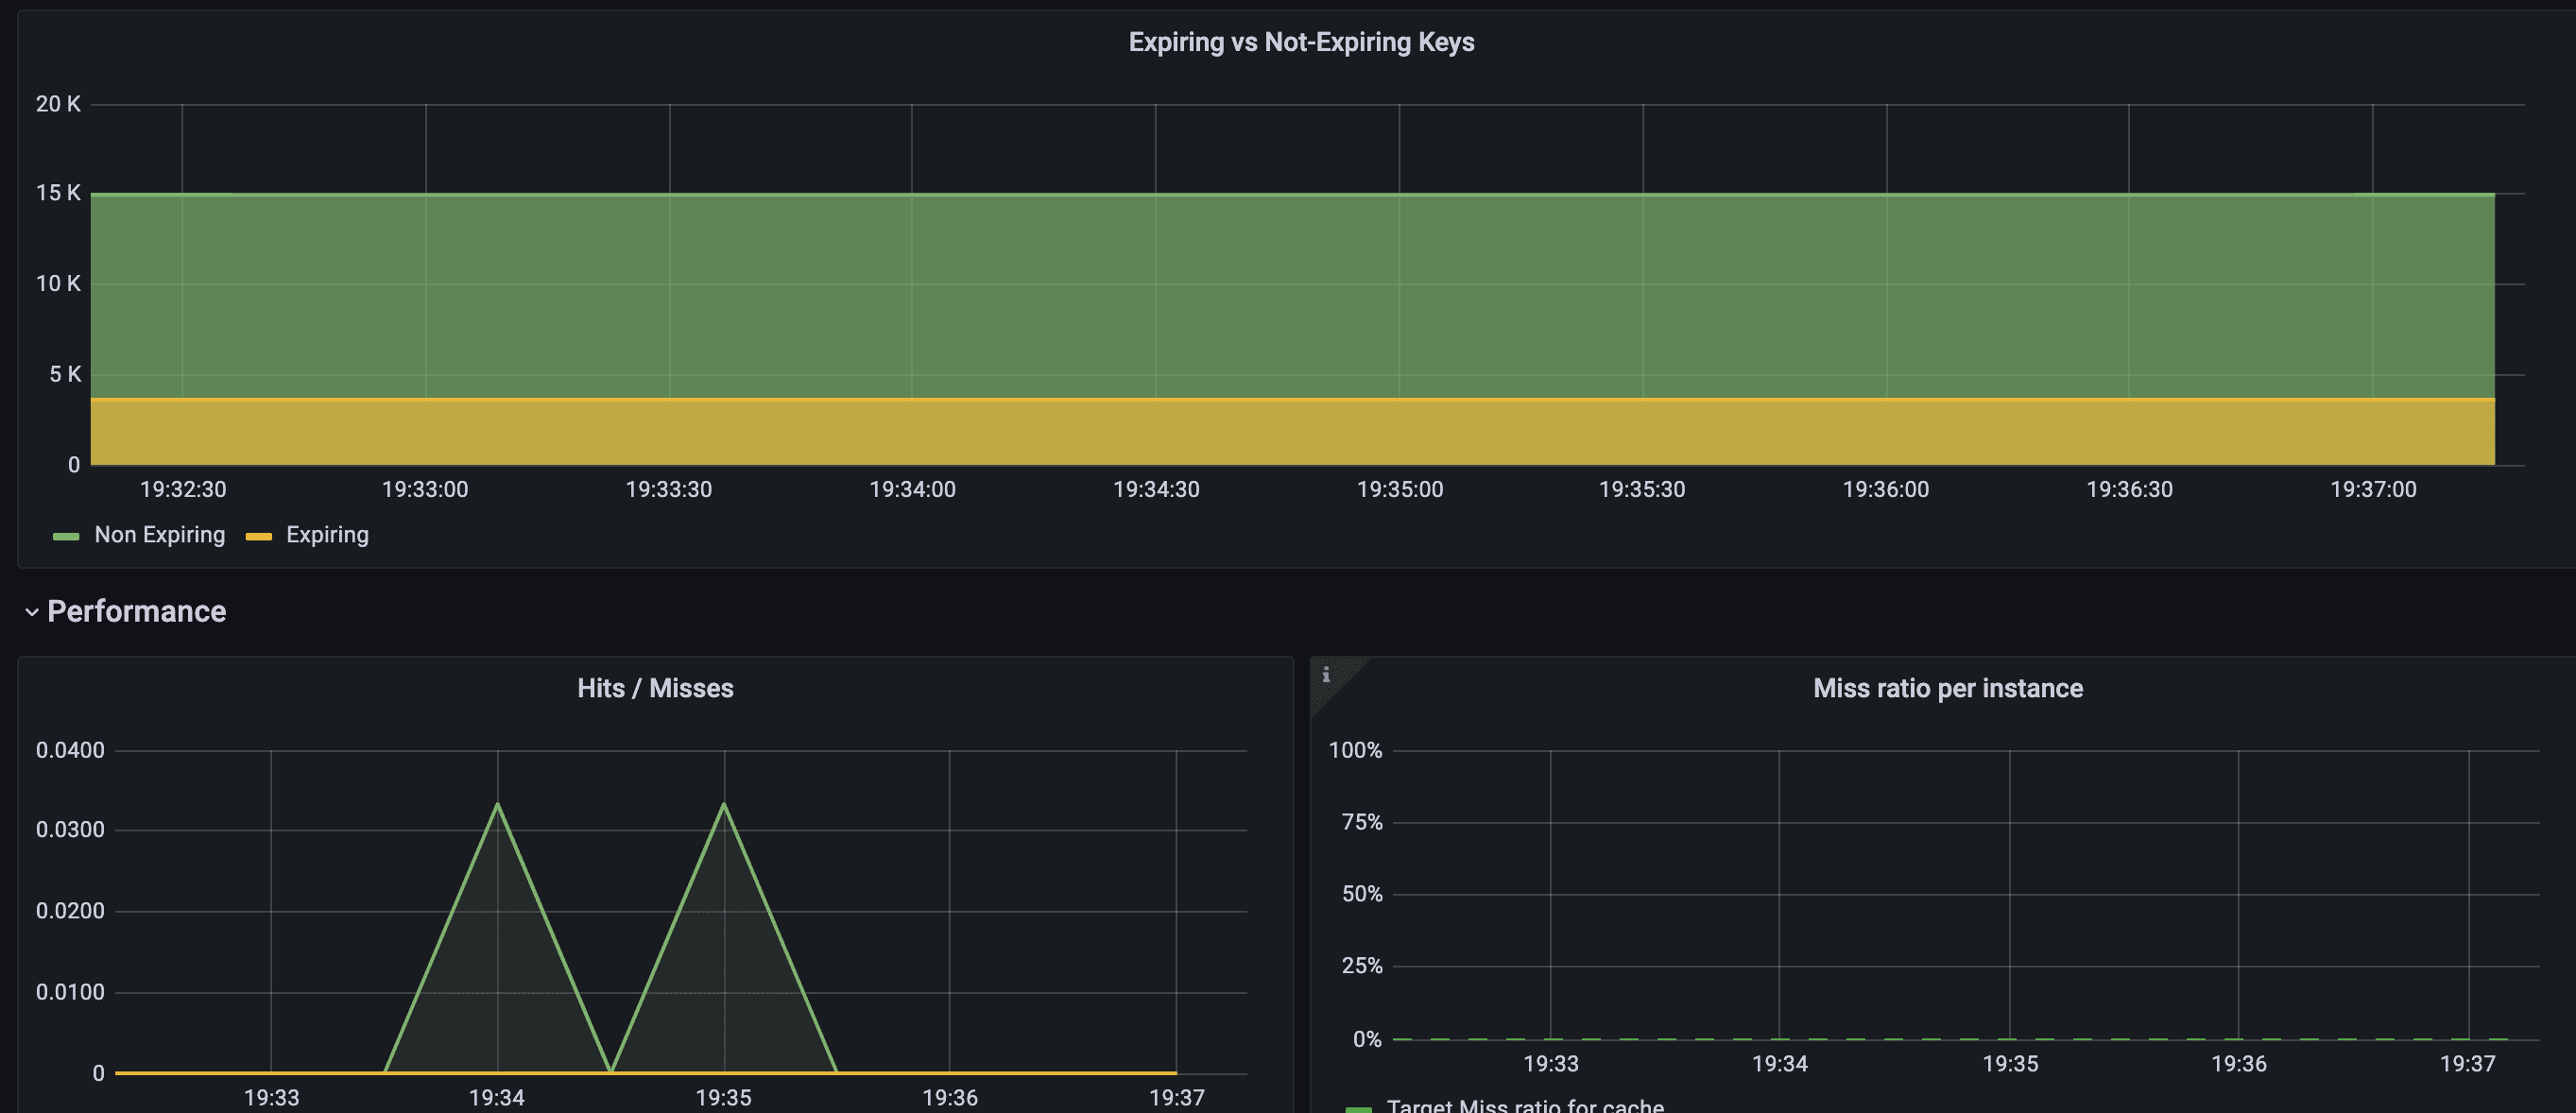Click the 19:36 tick under Miss ratio chart
The image size is (2576, 1113).
[2238, 1063]
